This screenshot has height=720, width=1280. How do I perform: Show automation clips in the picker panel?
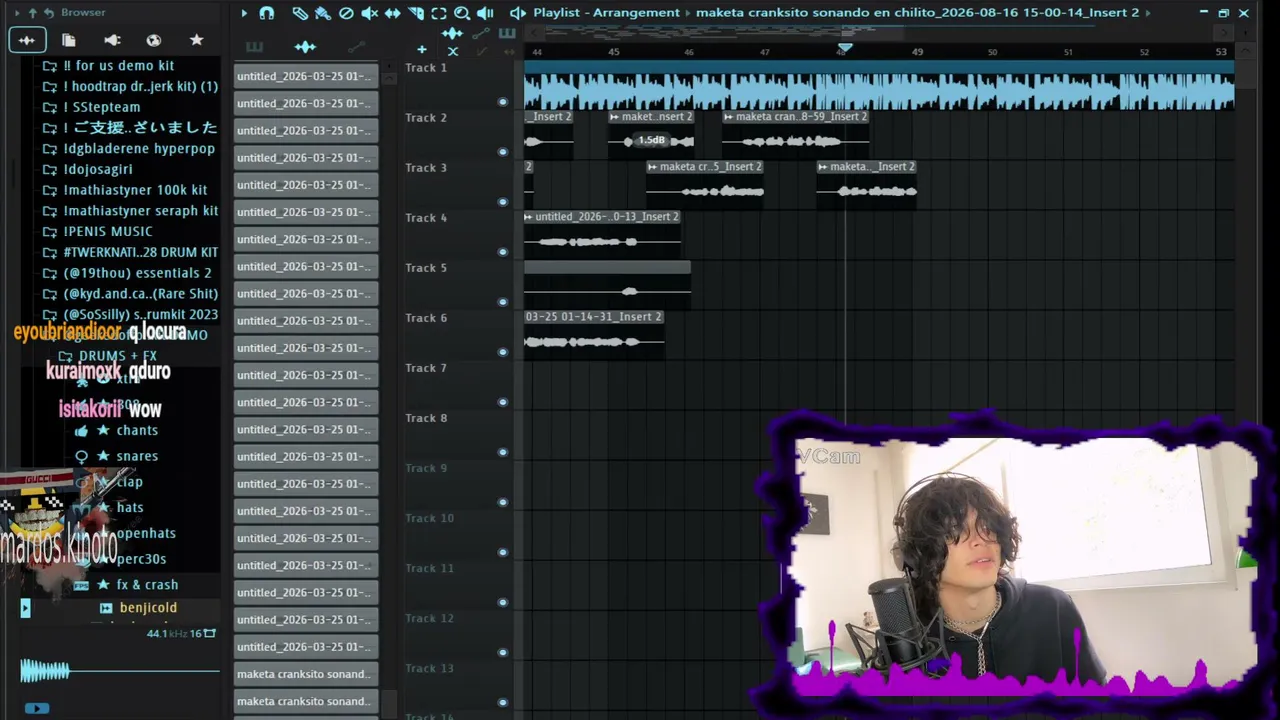(x=356, y=47)
